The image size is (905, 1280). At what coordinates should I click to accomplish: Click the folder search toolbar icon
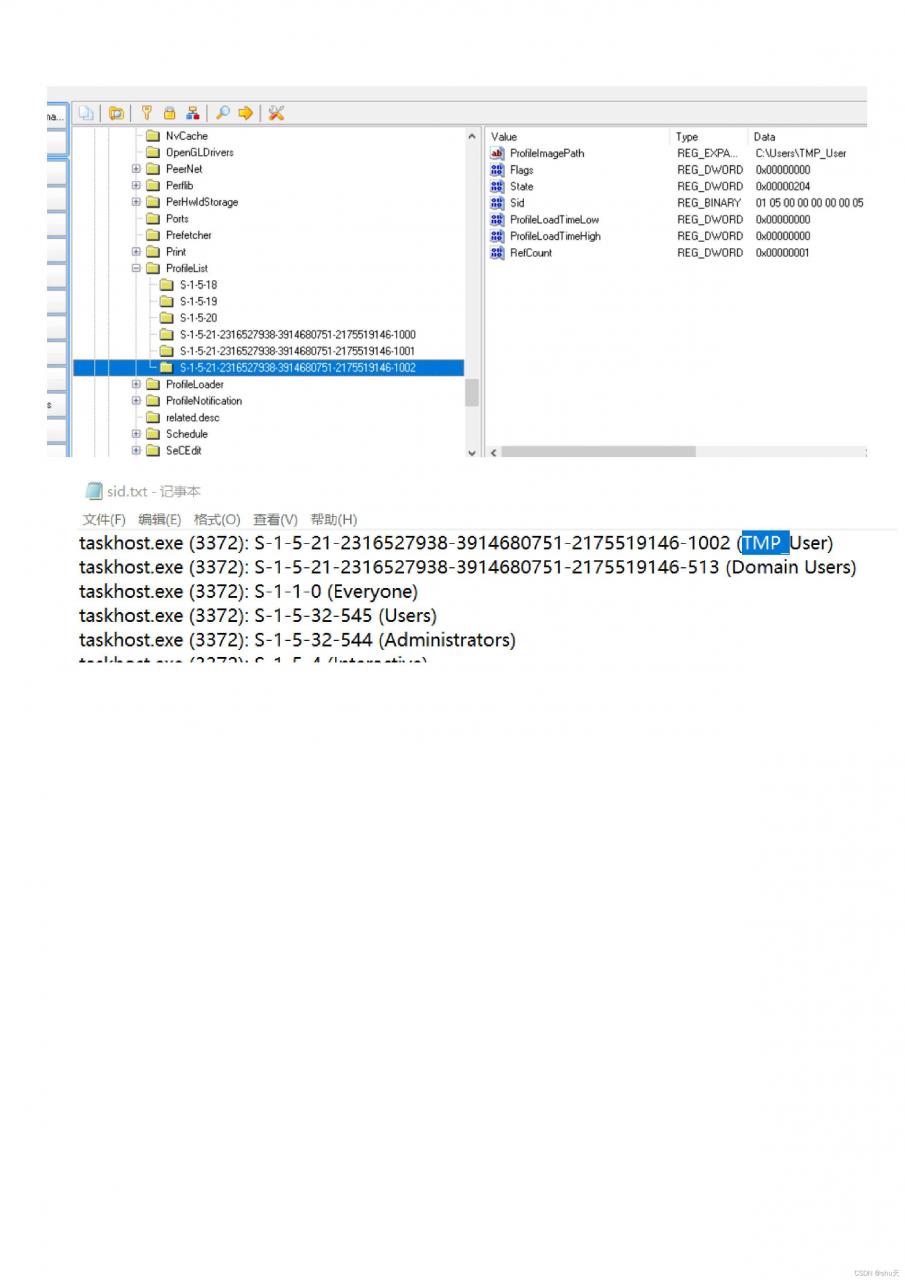[116, 113]
